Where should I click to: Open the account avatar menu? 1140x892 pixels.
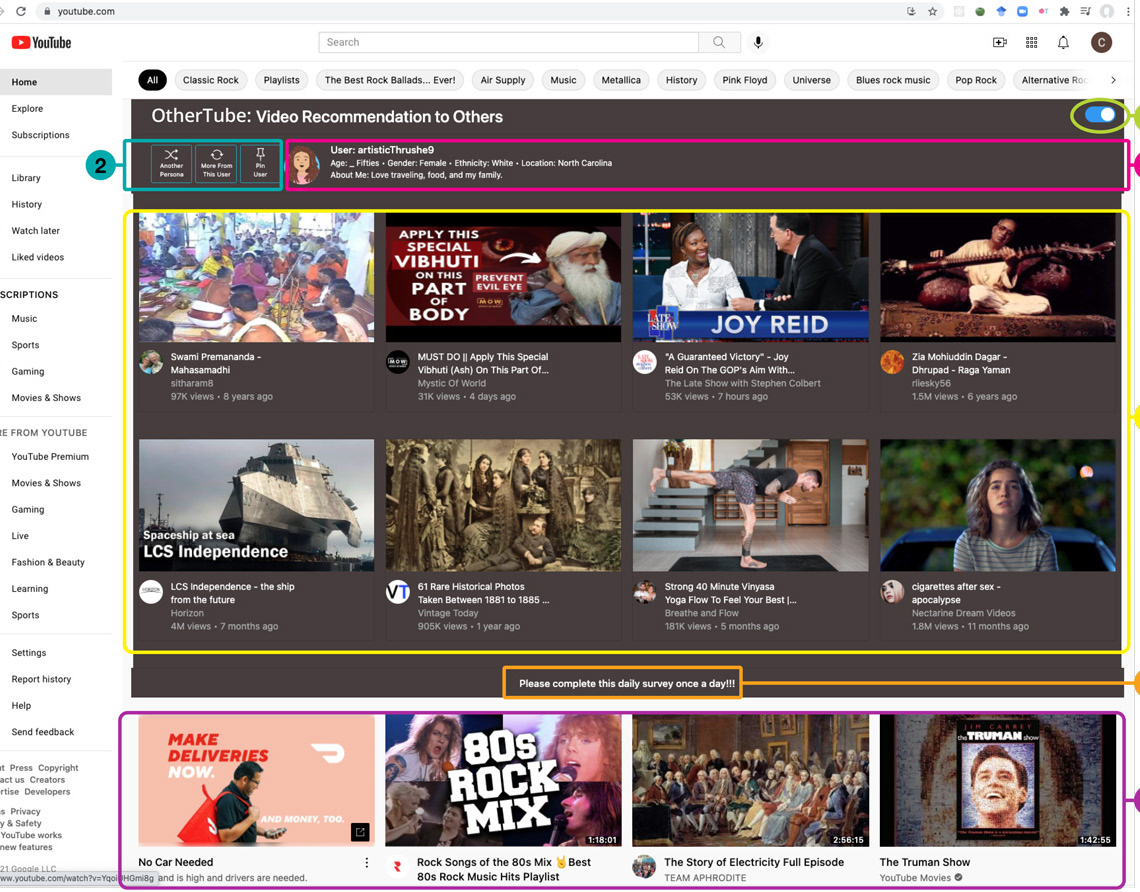click(x=1101, y=43)
